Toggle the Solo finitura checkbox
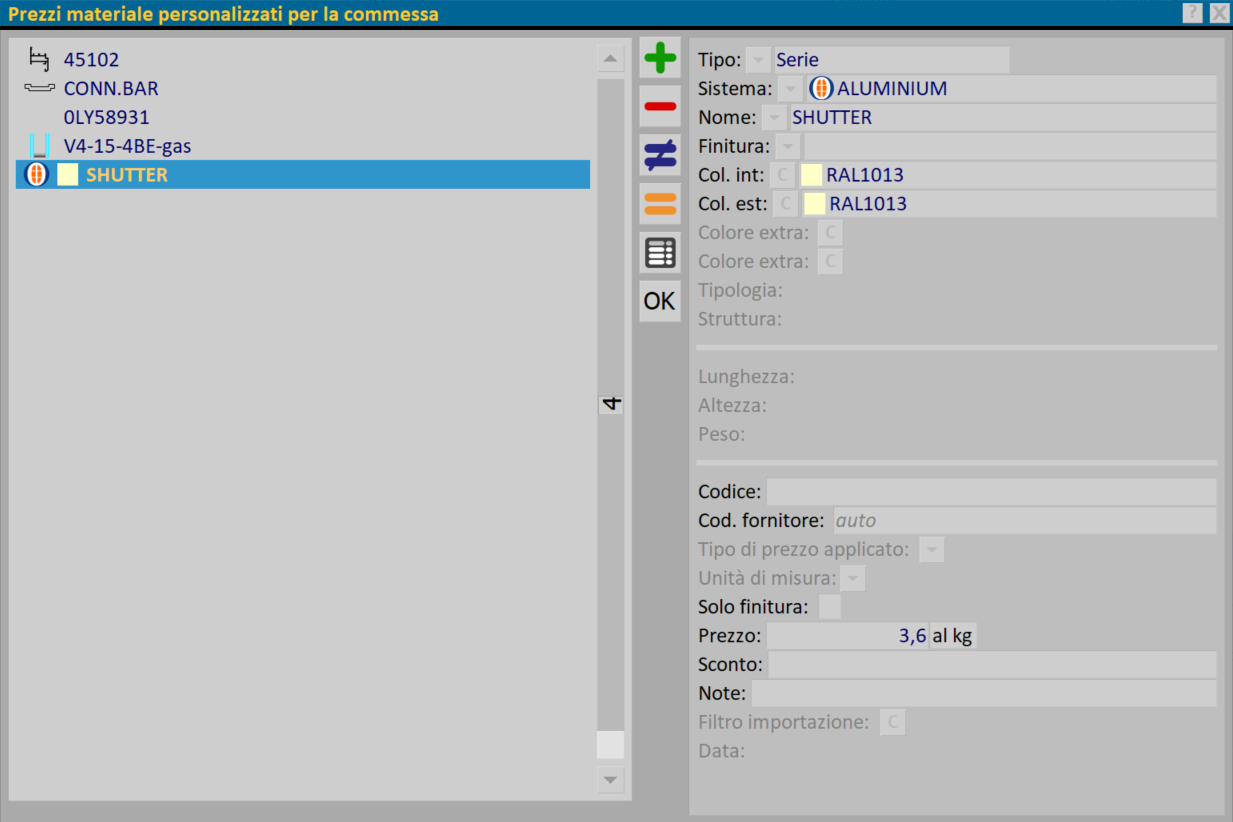Screen dimensions: 1233x822 pyautogui.click(x=829, y=607)
